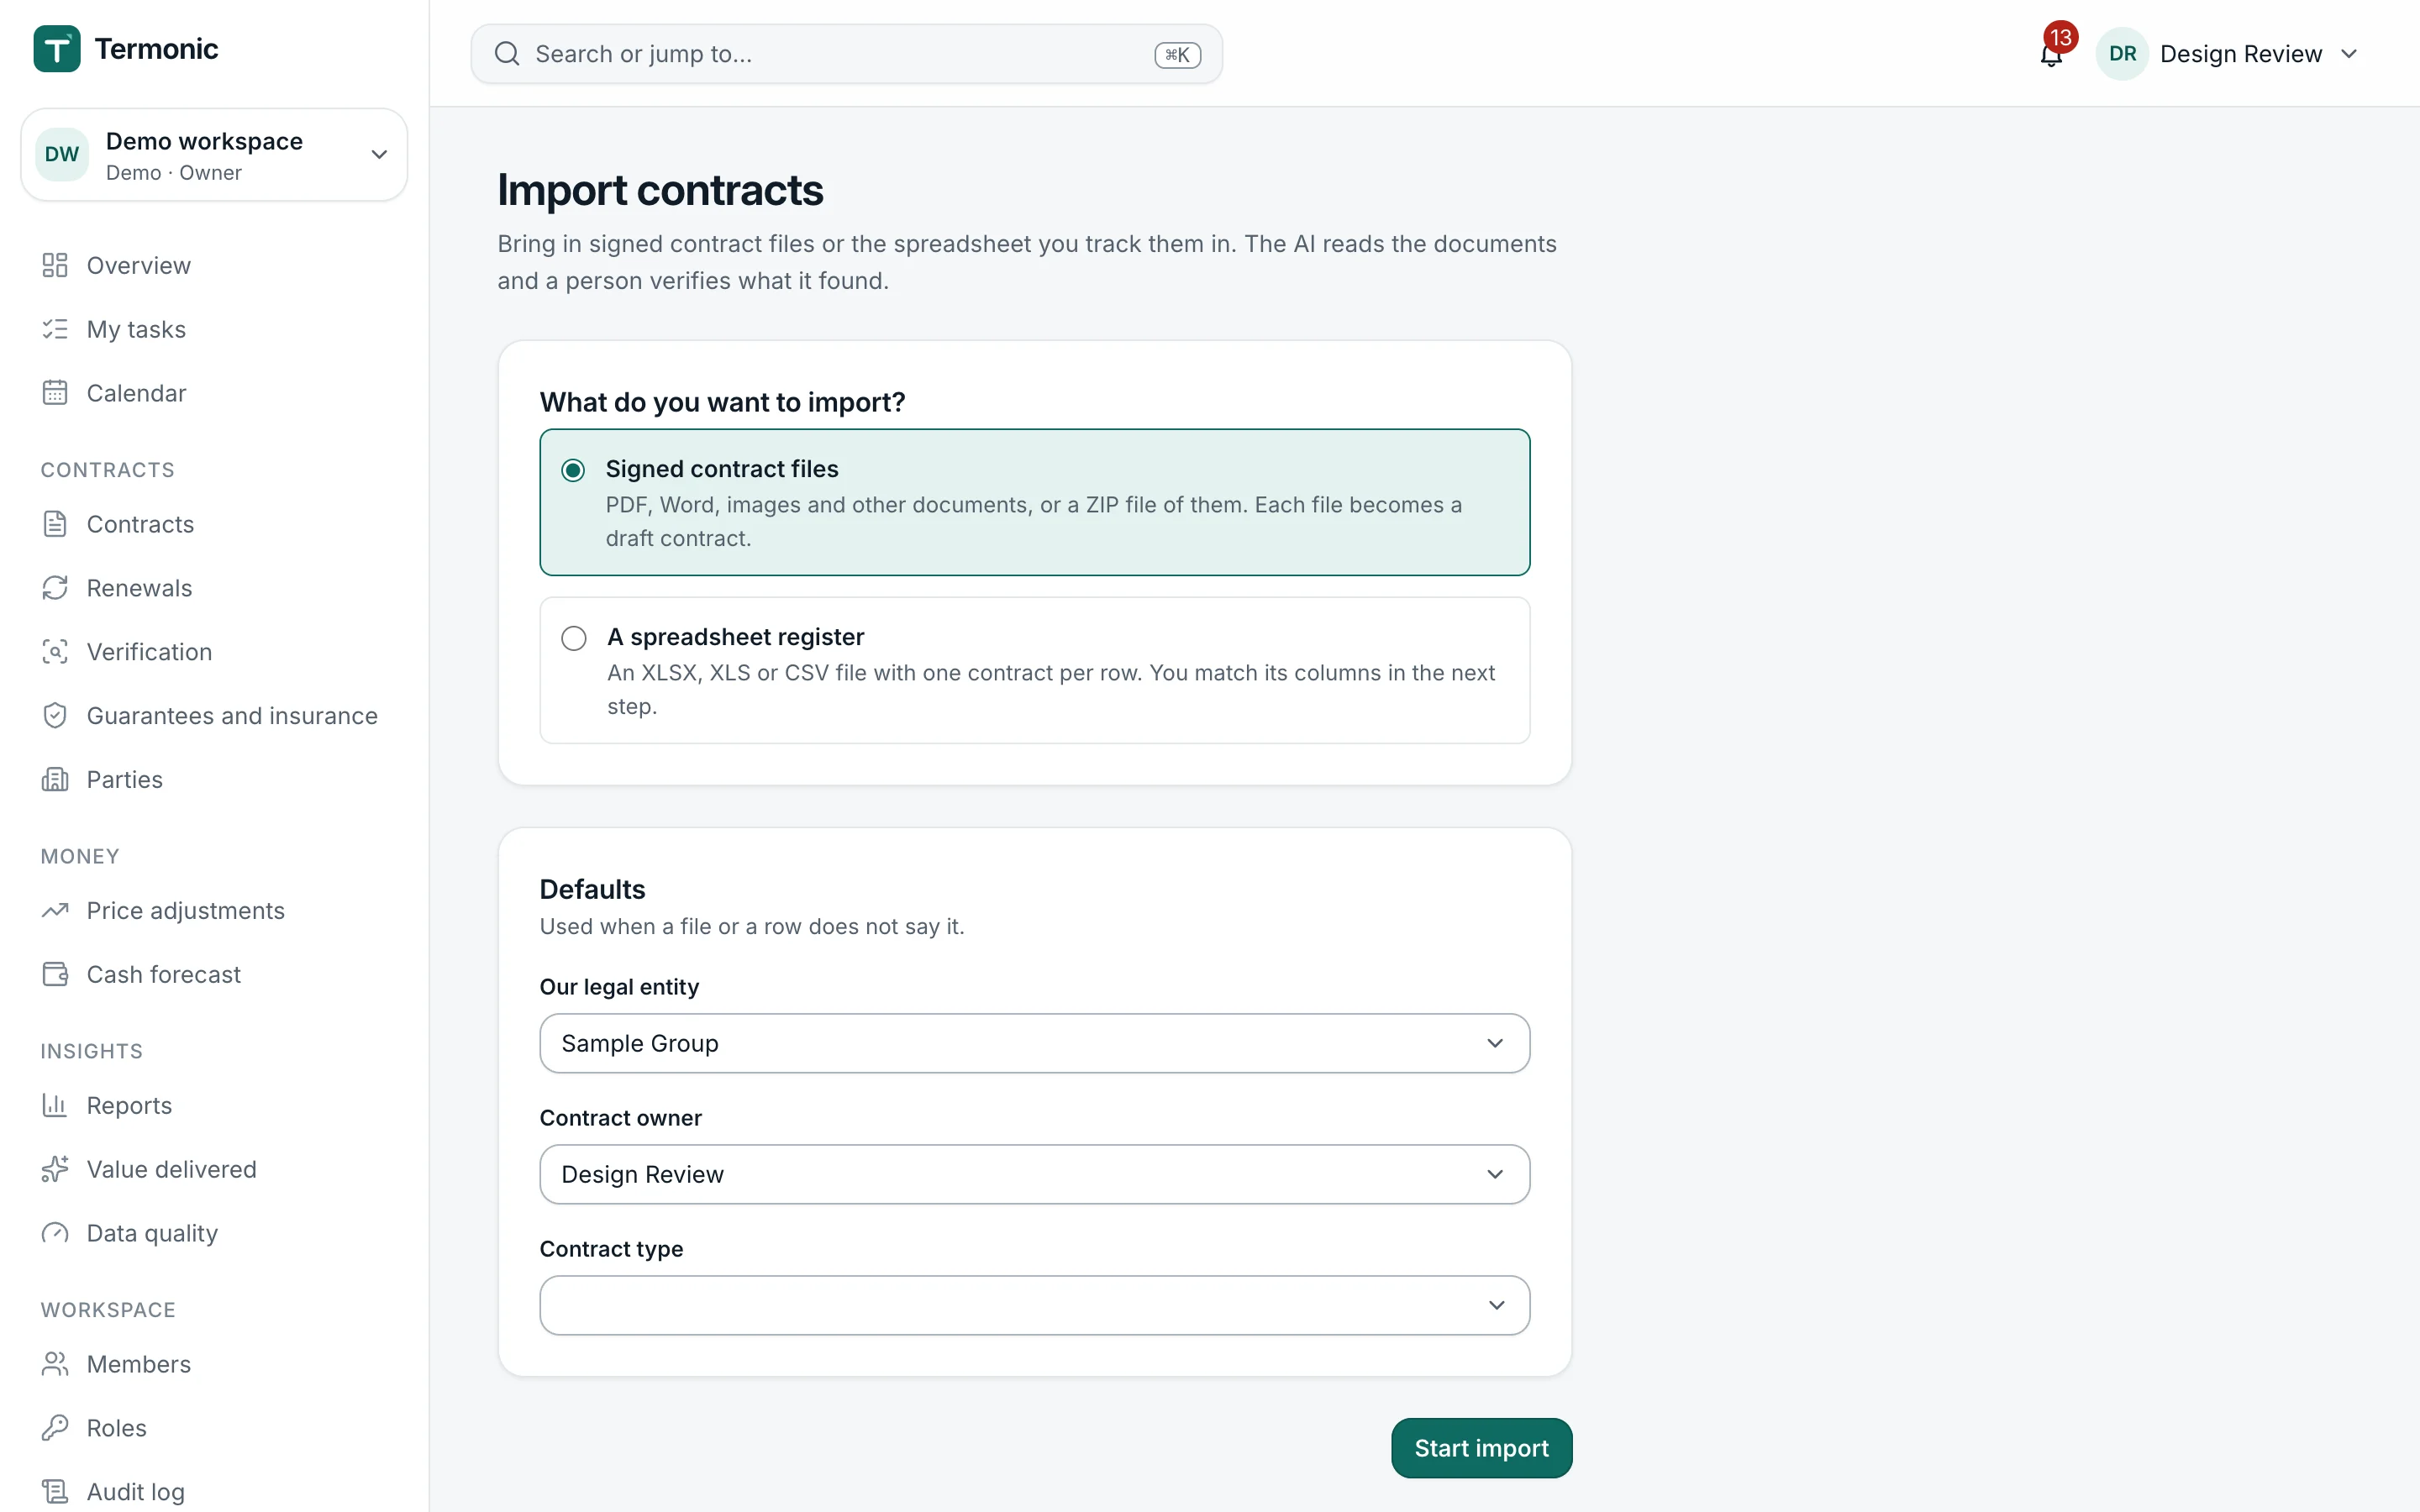Click the My tasks checklist icon
The image size is (2420, 1512).
[x=55, y=329]
